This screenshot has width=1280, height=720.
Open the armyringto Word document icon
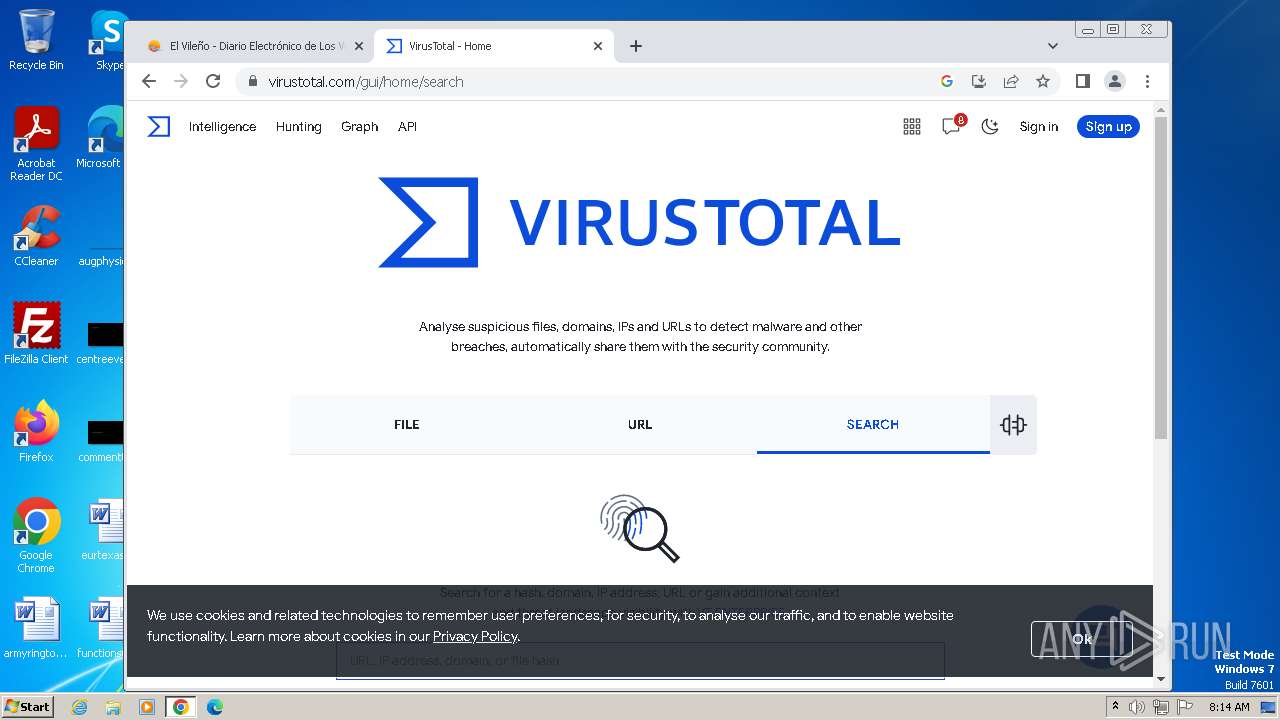(x=36, y=629)
